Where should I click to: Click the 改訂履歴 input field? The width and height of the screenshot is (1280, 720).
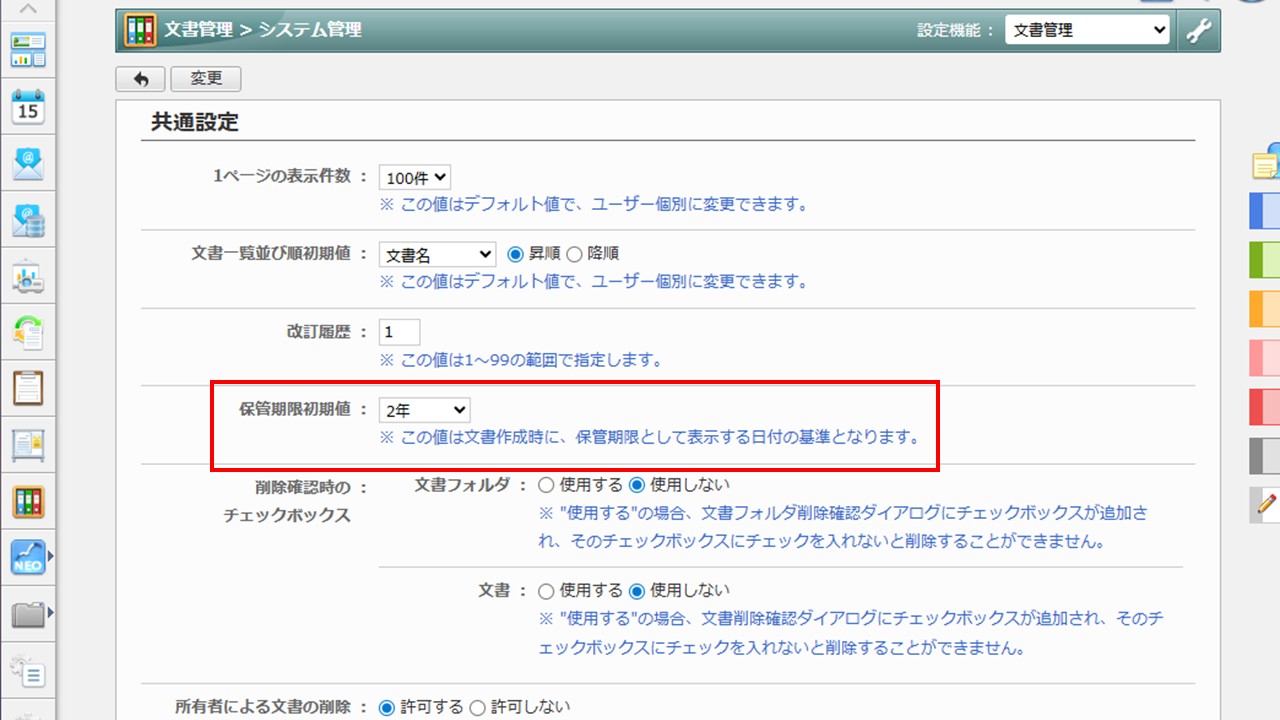(400, 332)
